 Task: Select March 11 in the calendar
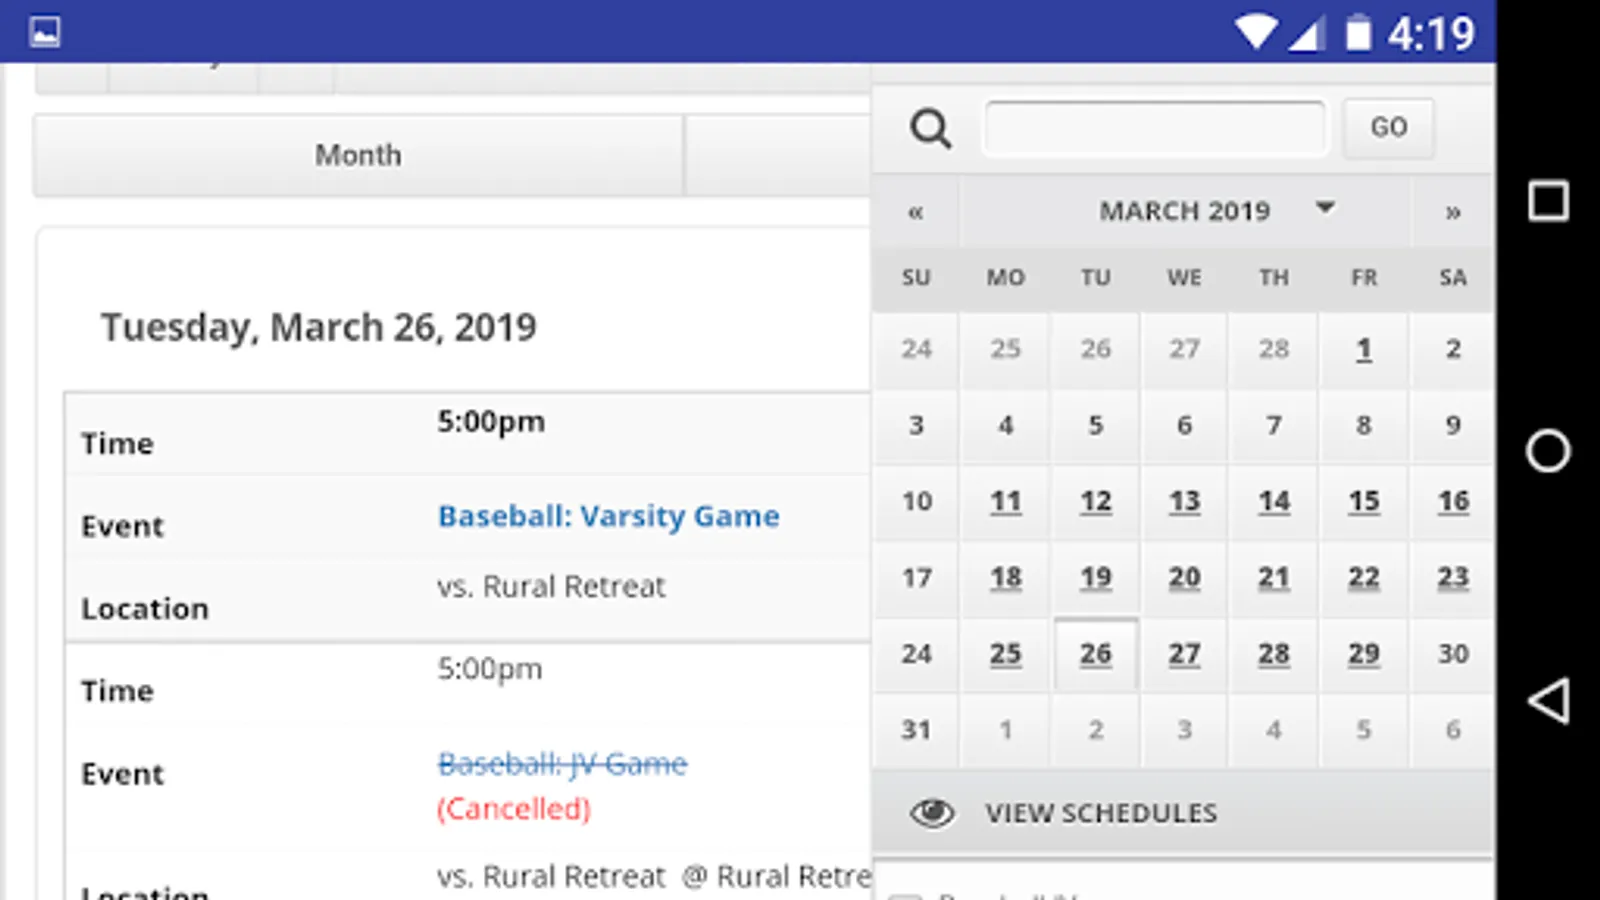pos(1005,501)
